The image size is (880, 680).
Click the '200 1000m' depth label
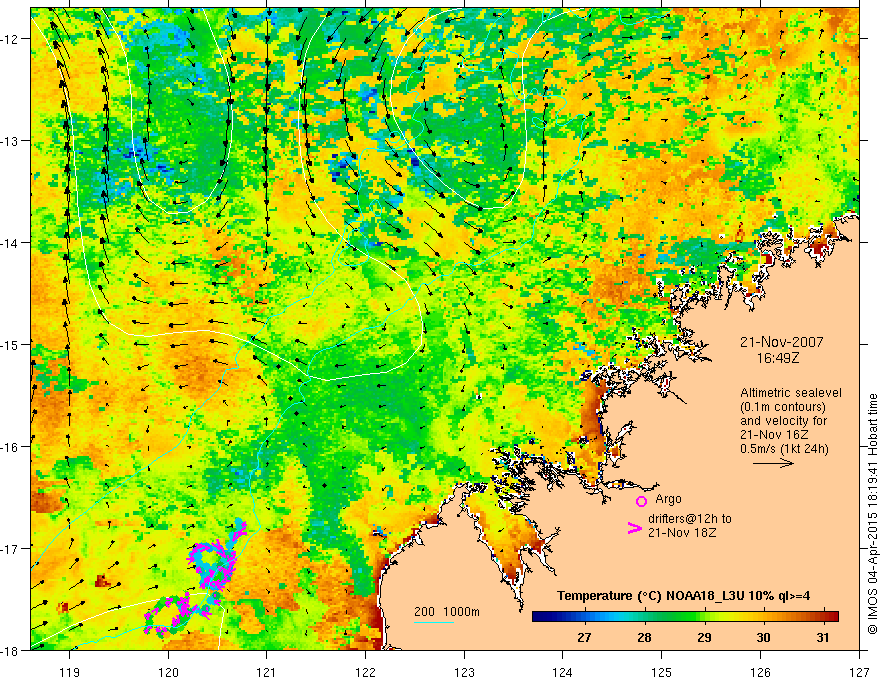(447, 612)
